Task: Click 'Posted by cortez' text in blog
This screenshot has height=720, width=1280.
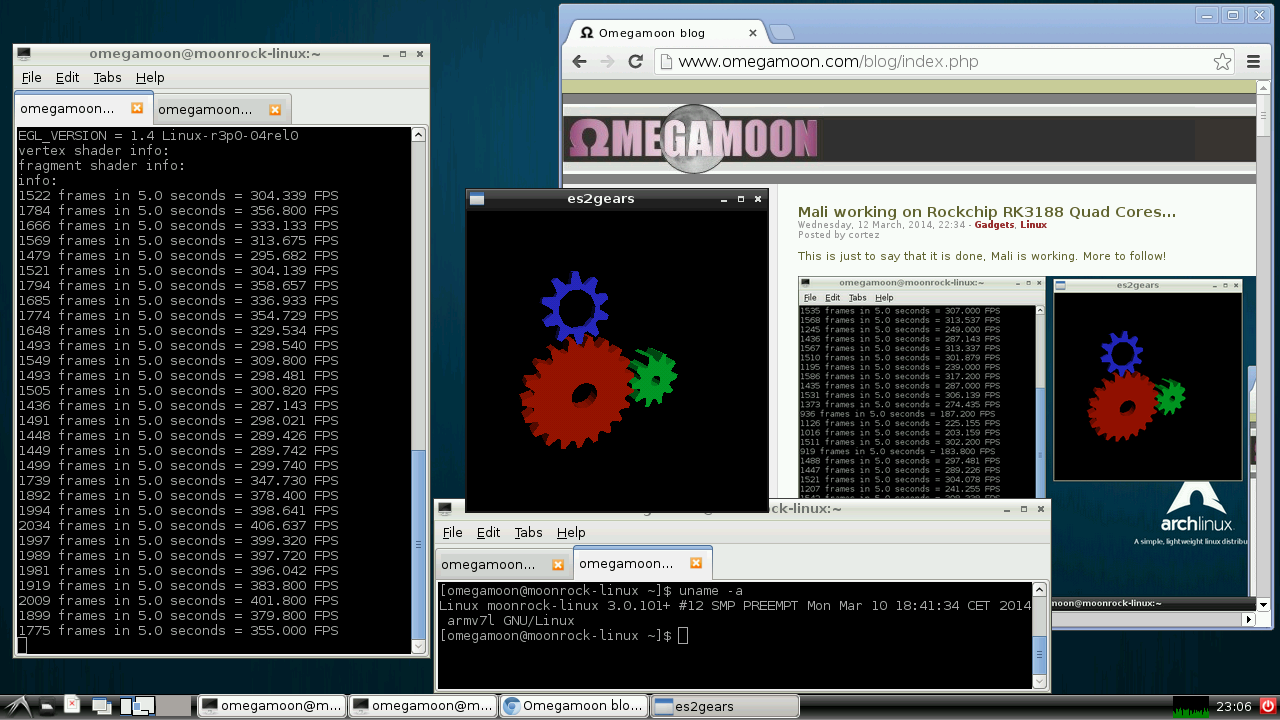Action: pos(839,235)
